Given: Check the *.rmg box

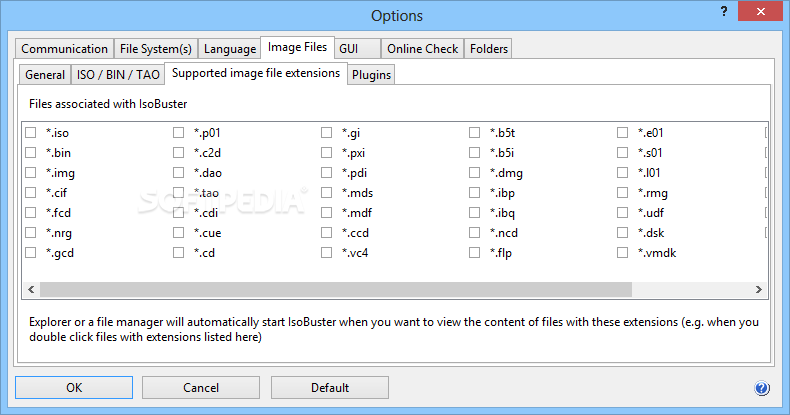Looking at the screenshot, I should [x=622, y=192].
